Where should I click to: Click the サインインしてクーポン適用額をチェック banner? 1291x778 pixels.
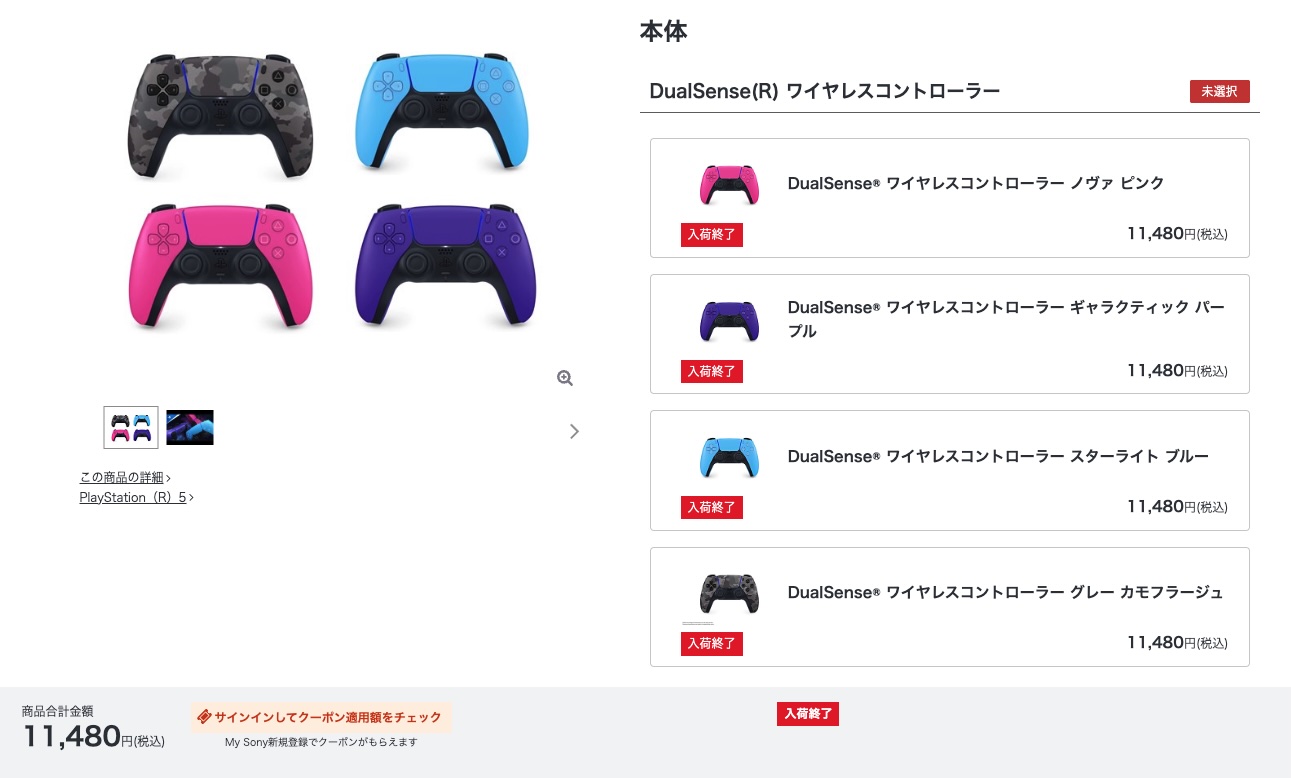tap(321, 717)
